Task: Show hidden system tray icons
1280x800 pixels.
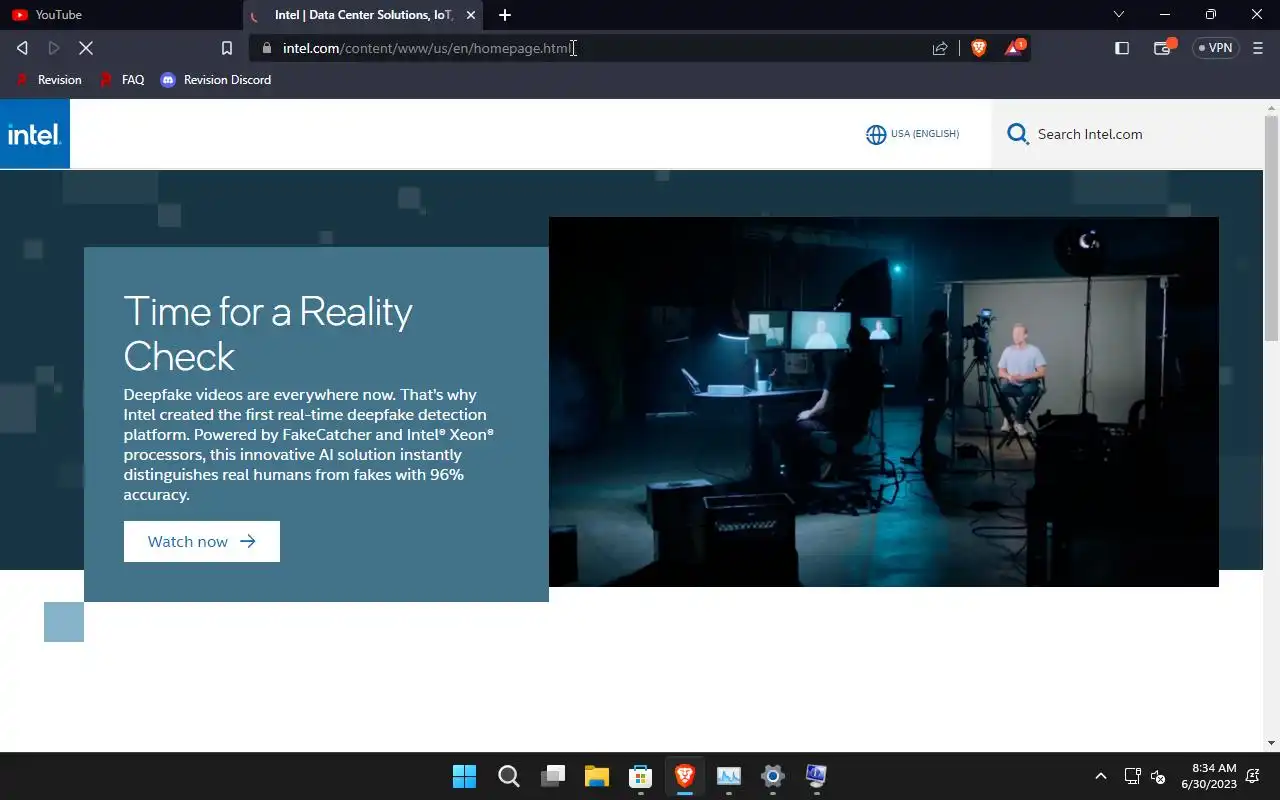Action: coord(1101,776)
